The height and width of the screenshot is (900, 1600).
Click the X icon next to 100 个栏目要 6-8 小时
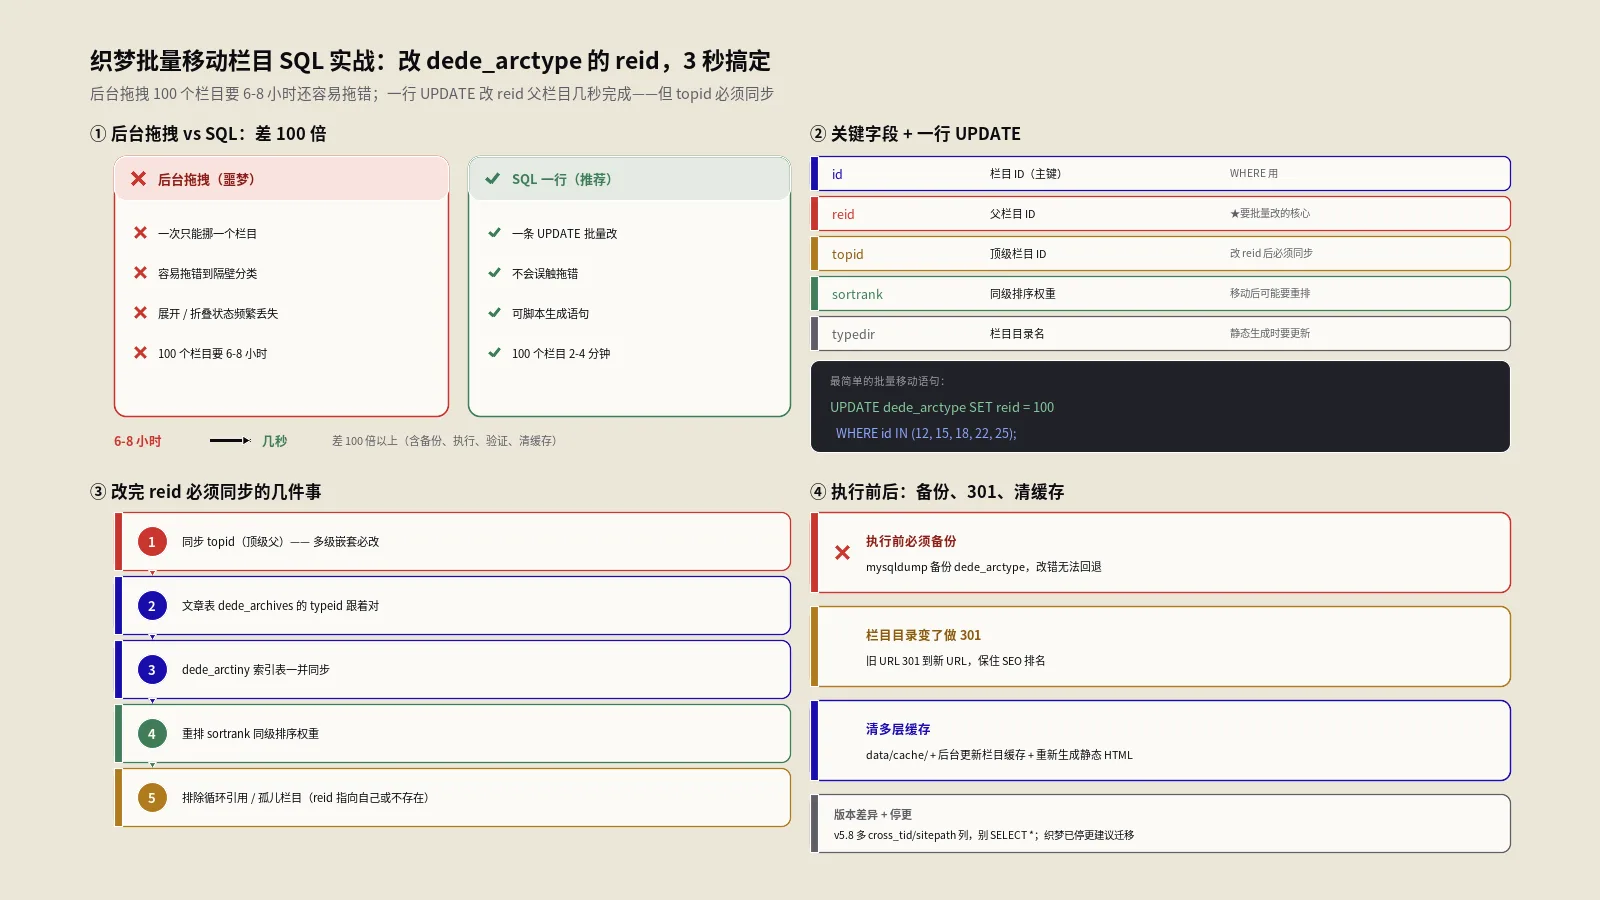coord(140,353)
